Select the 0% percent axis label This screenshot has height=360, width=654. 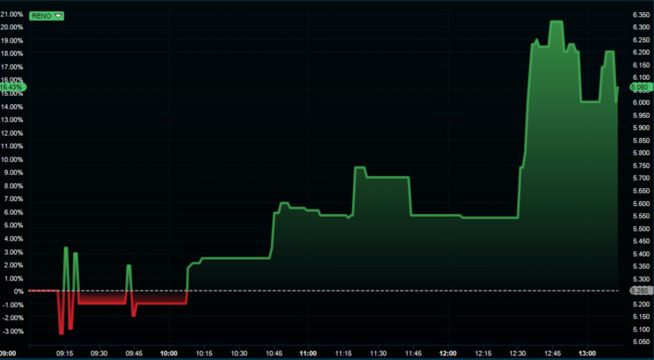pos(18,292)
